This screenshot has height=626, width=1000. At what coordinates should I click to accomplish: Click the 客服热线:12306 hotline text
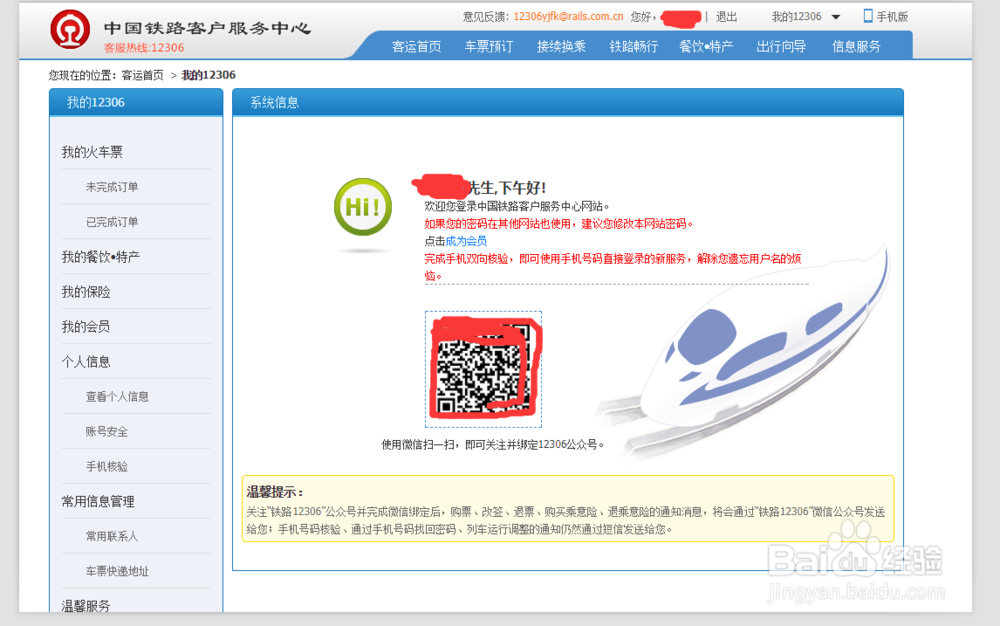[x=144, y=48]
